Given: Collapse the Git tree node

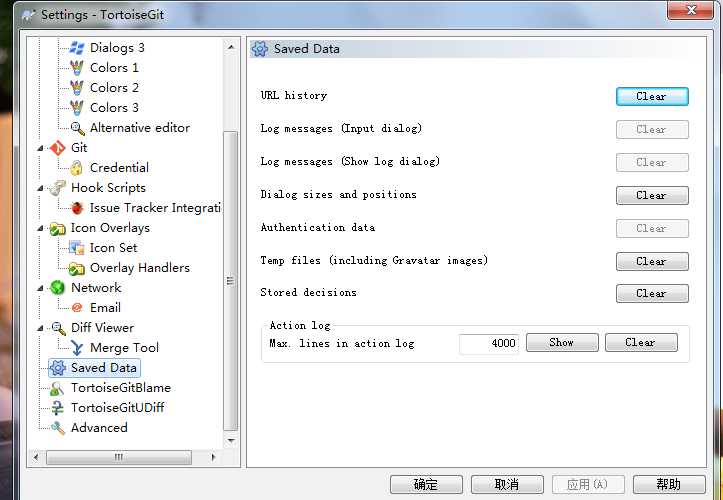Looking at the screenshot, I should pos(40,148).
